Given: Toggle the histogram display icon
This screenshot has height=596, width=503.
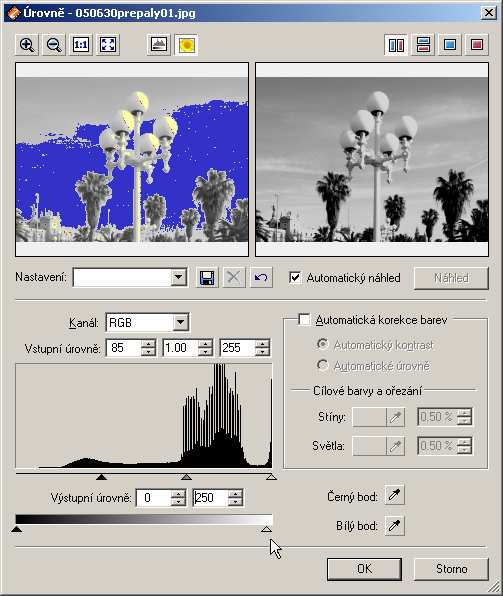Looking at the screenshot, I should [159, 45].
